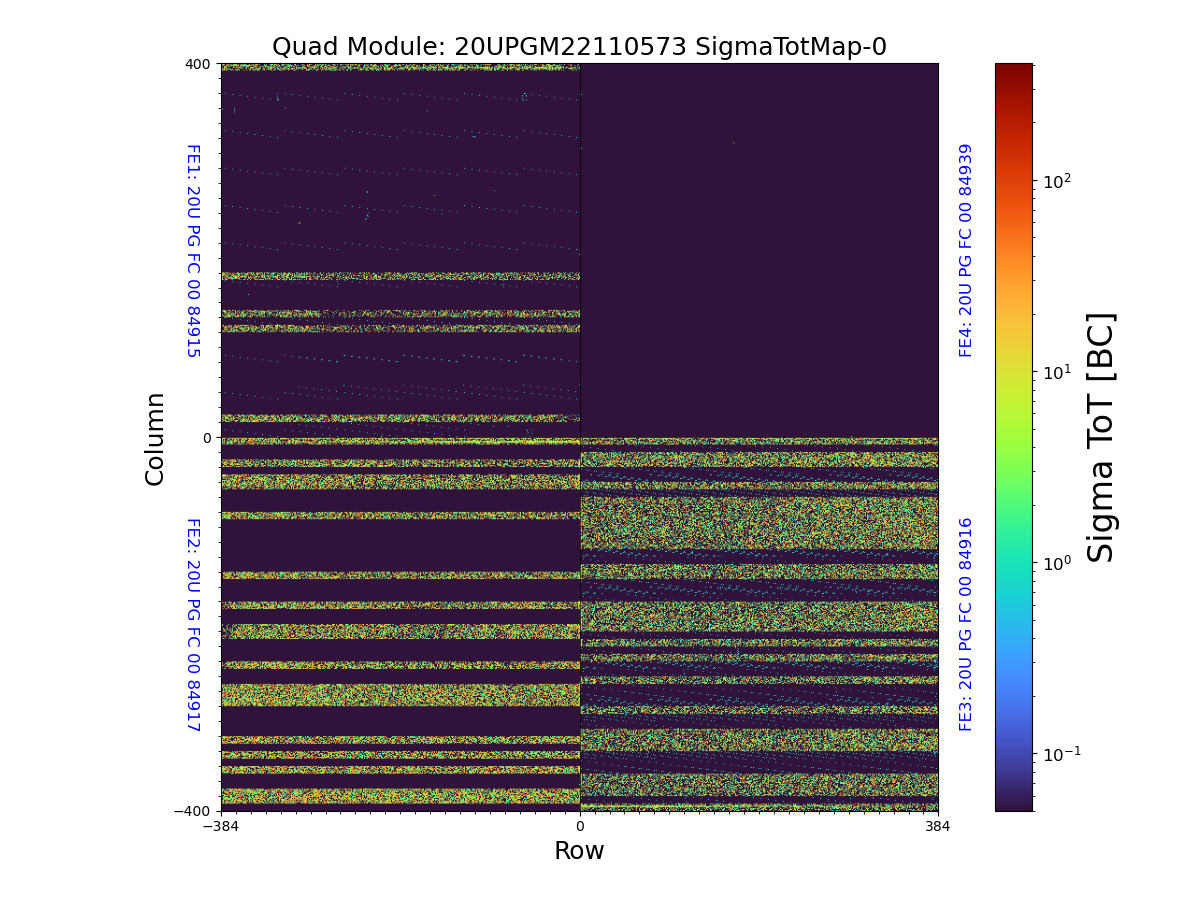1200x900 pixels.
Task: Click the −384 tick on the Row axis
Action: pos(221,827)
